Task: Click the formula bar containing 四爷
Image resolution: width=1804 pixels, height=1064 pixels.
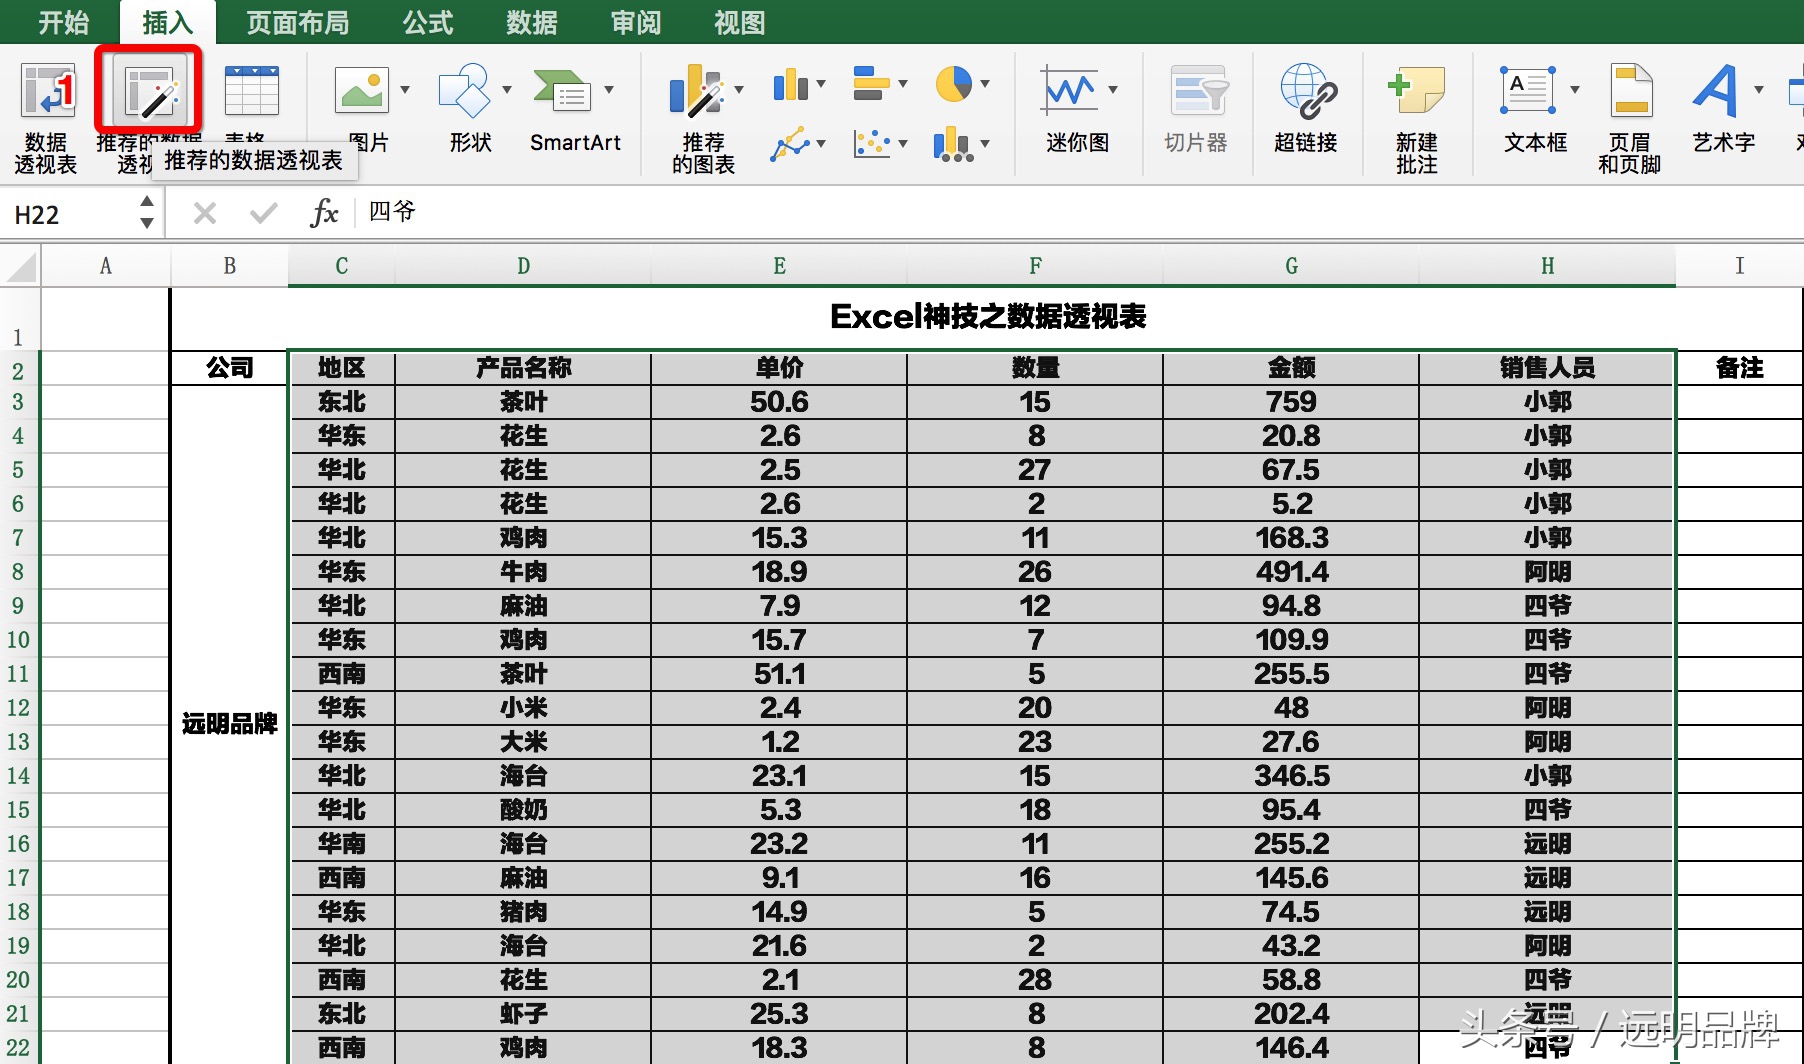Action: [1080, 212]
